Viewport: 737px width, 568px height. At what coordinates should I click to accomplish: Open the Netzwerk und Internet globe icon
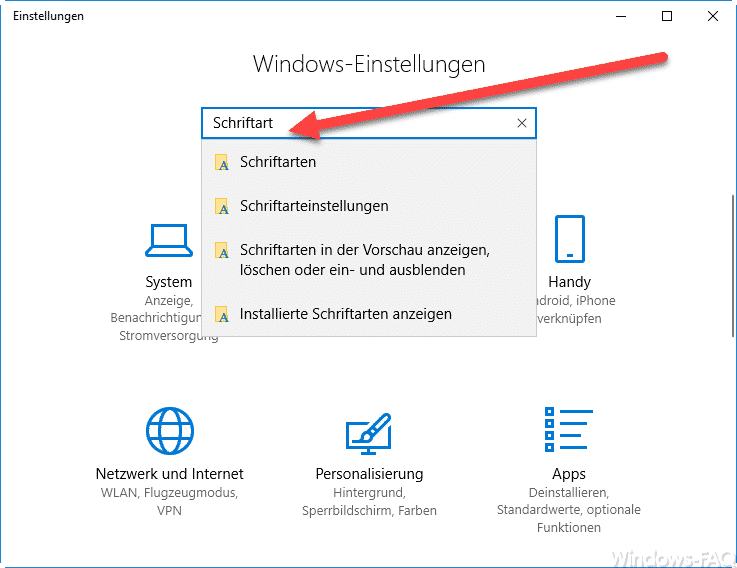(170, 431)
